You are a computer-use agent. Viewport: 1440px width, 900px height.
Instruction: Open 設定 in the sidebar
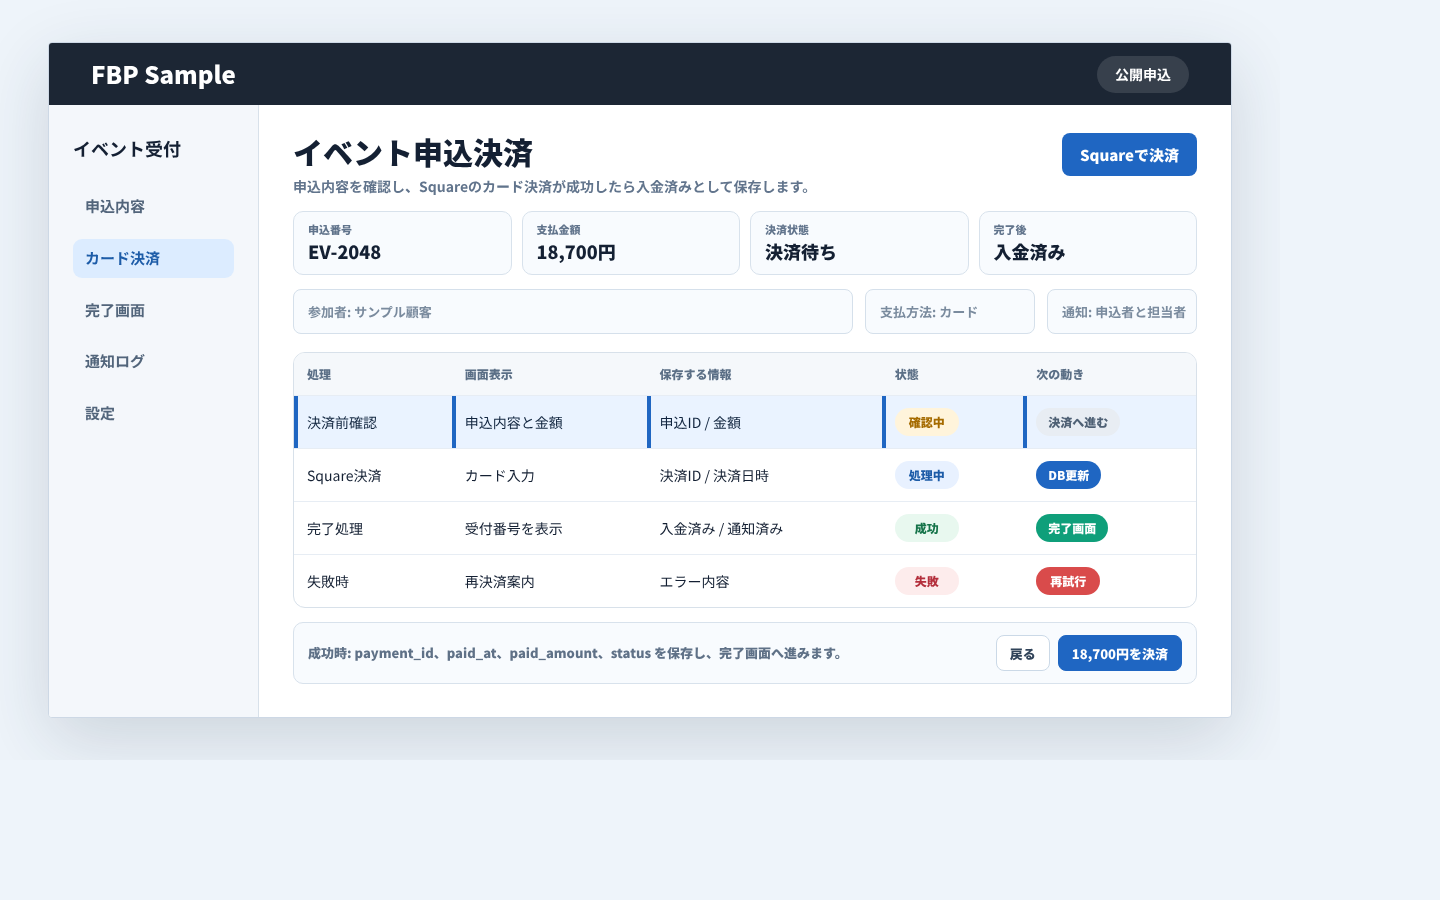tap(153, 413)
